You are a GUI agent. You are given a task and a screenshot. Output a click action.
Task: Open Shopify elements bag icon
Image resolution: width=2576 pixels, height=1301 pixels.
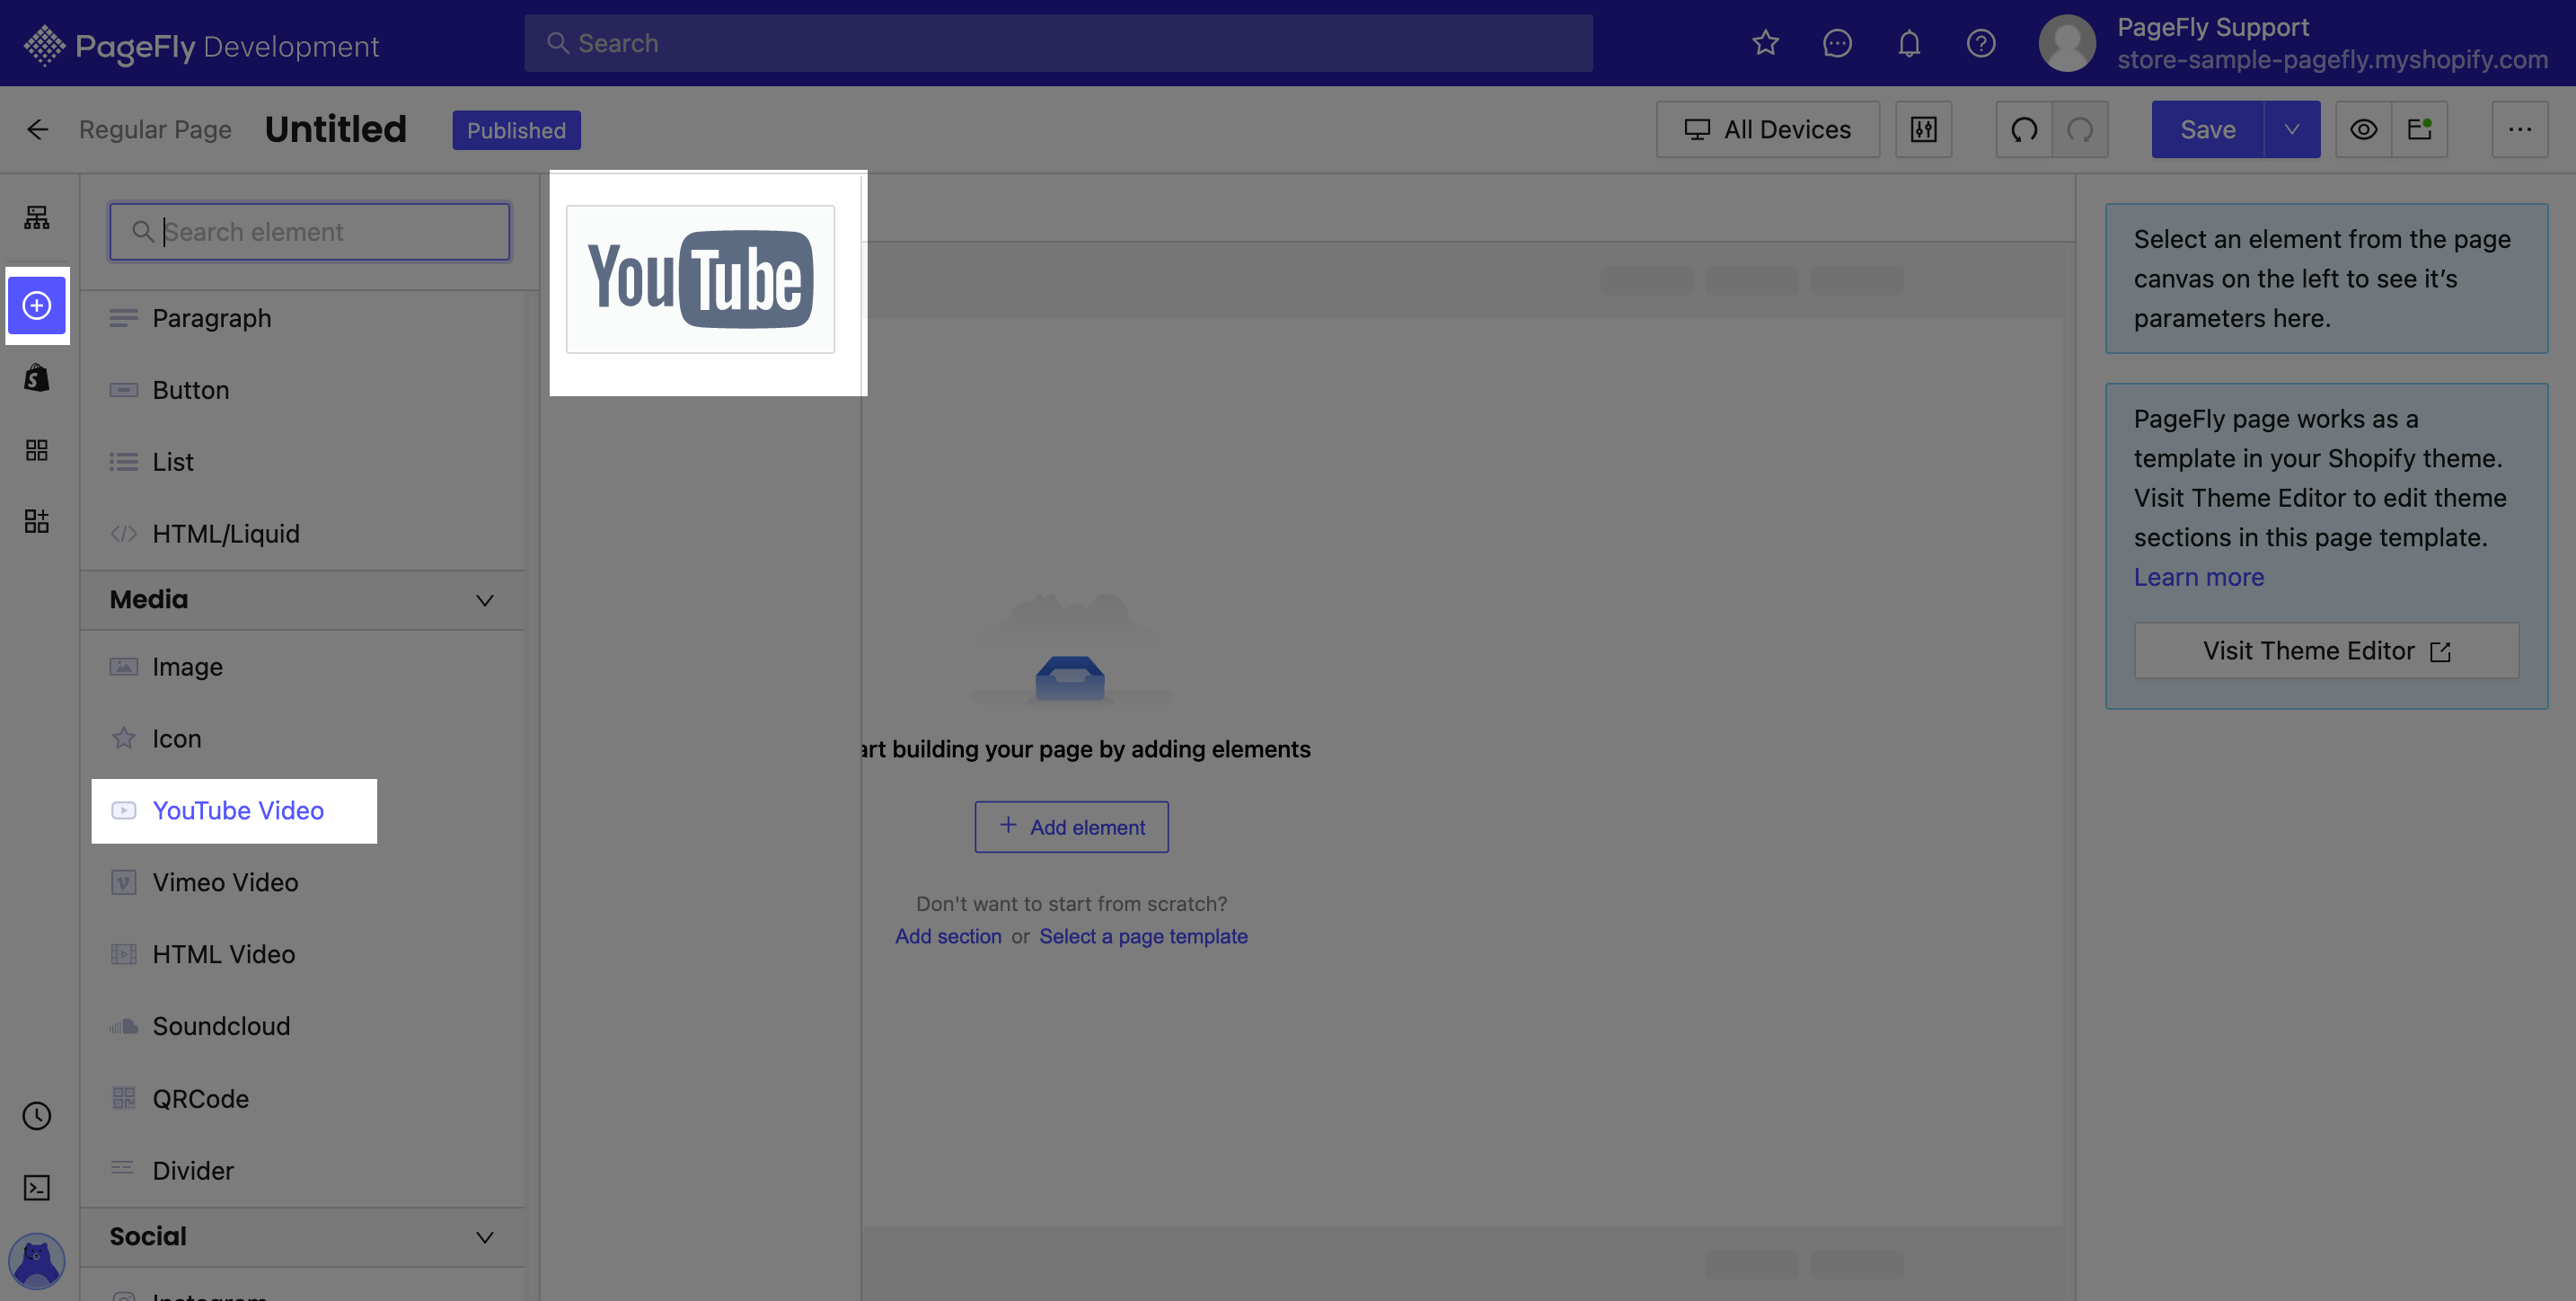point(37,378)
